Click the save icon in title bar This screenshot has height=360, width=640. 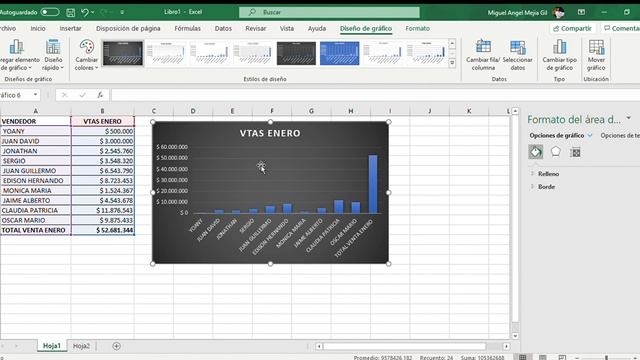click(71, 13)
